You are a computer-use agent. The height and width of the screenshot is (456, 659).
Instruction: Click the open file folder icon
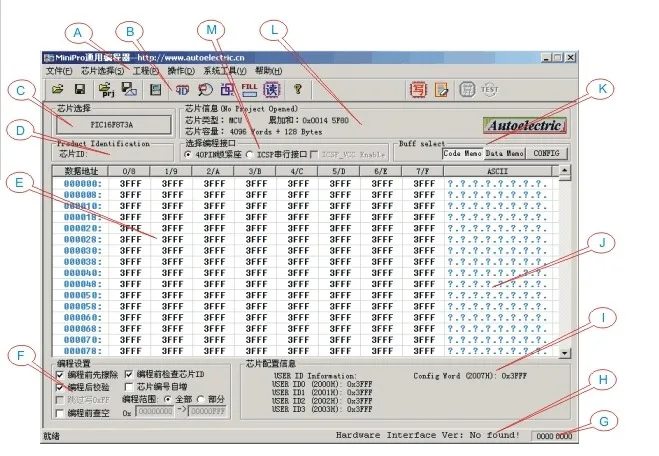coord(58,89)
